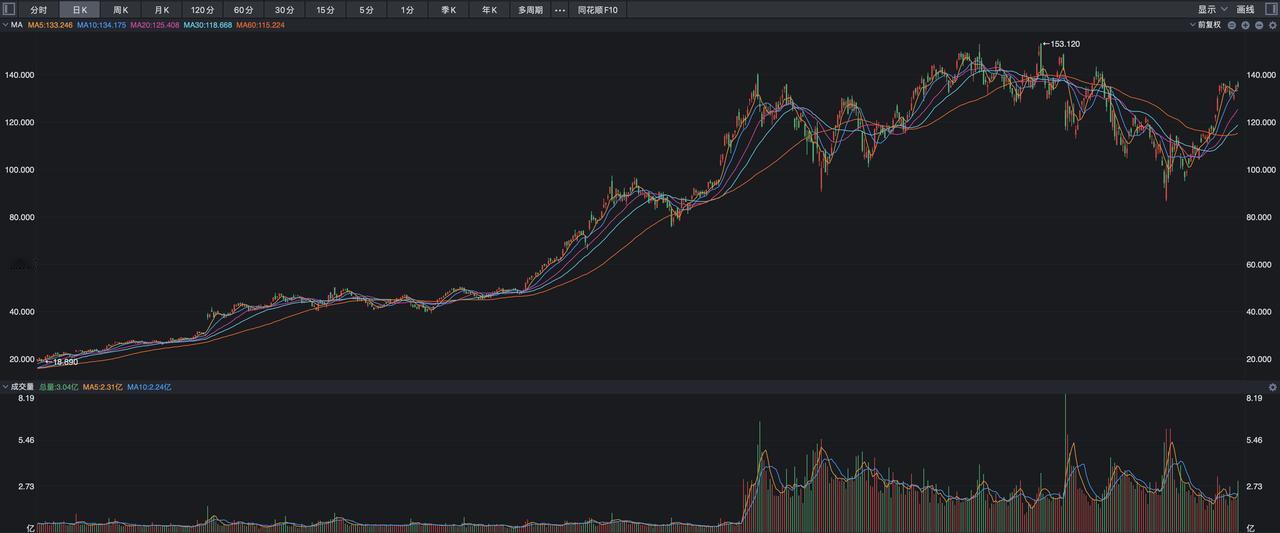Open the 同花顺F10 company info
This screenshot has width=1280, height=533.
(x=598, y=10)
